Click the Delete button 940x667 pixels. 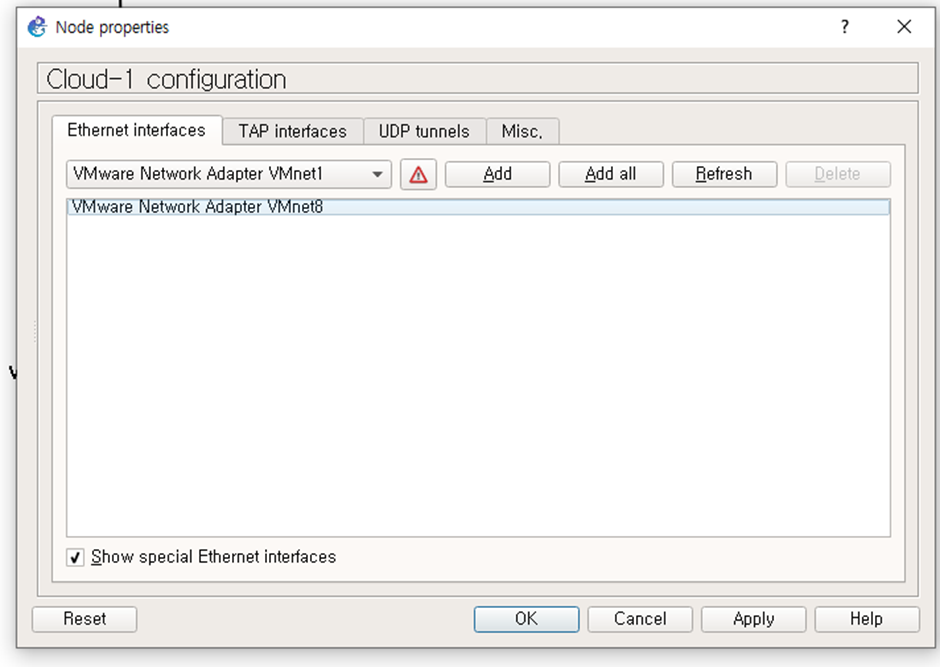click(x=837, y=174)
